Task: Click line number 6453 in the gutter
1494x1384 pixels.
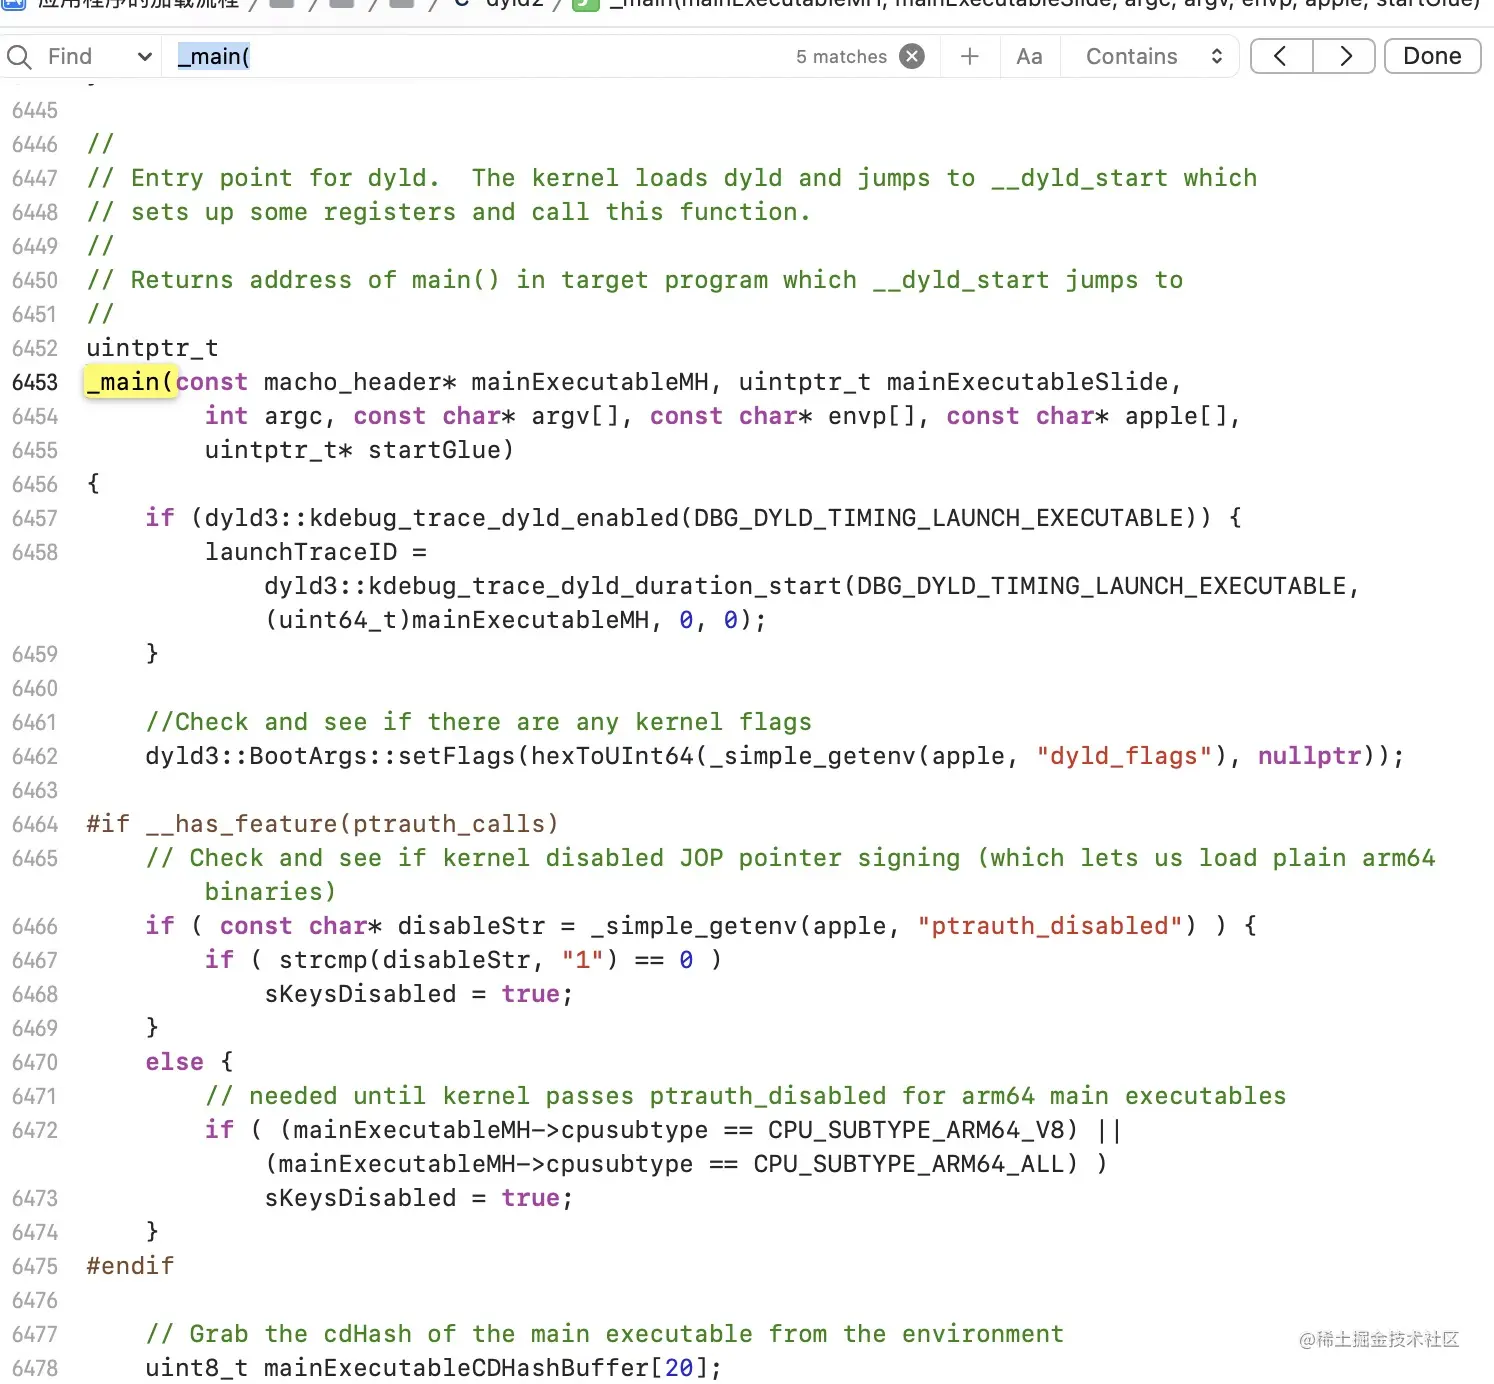Action: point(35,383)
